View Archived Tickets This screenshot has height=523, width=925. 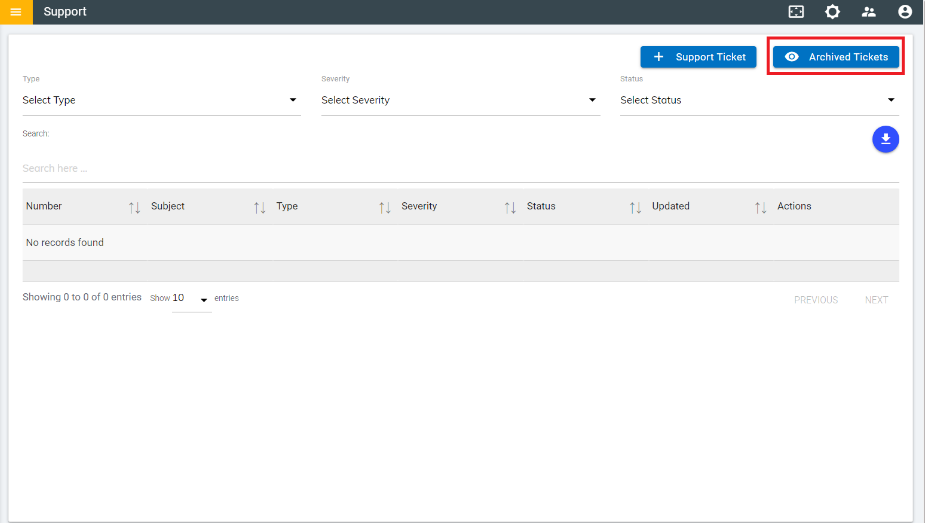pyautogui.click(x=837, y=57)
